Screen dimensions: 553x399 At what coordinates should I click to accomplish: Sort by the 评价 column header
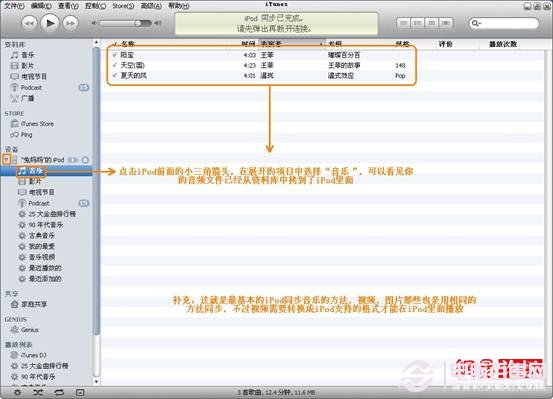(446, 44)
